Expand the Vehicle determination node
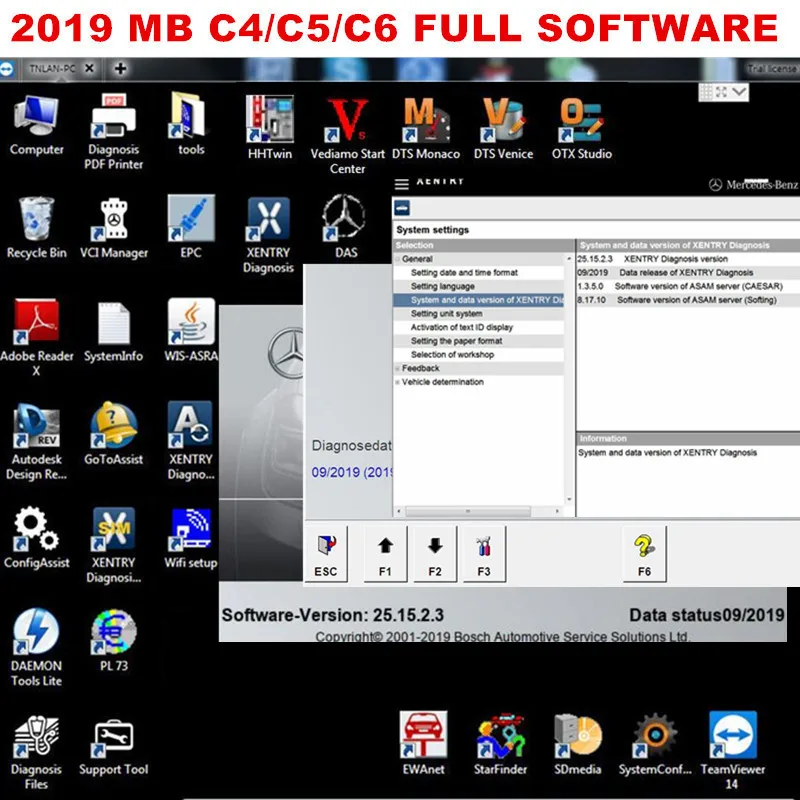800x800 pixels. pos(398,382)
